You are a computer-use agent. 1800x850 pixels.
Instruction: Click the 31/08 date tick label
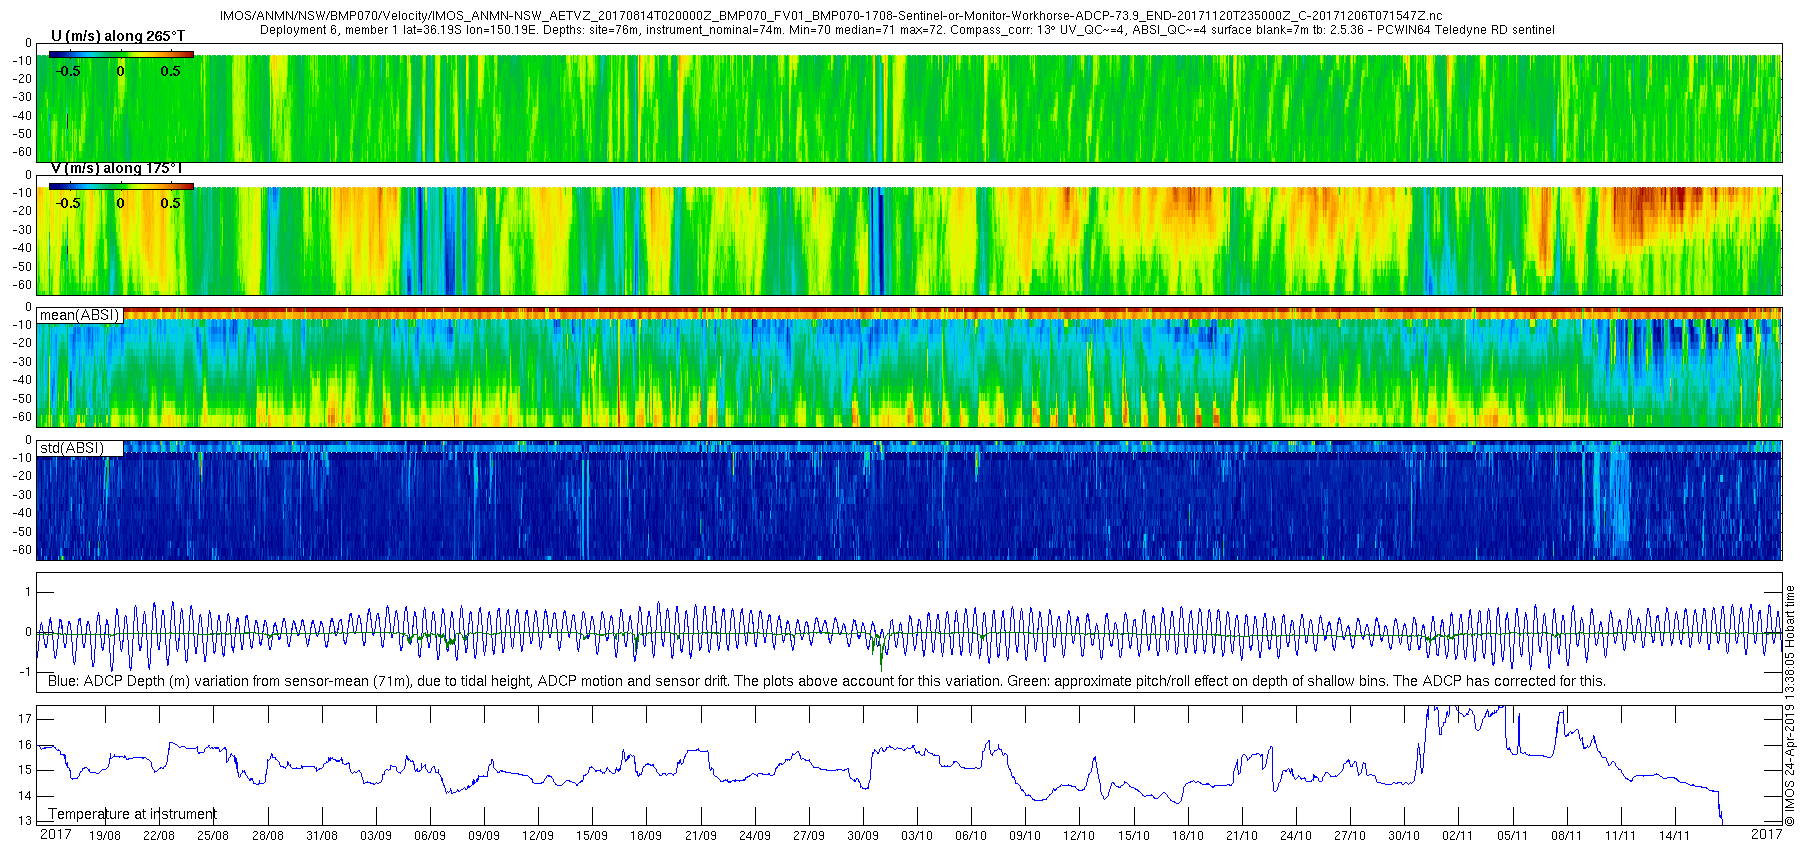click(x=322, y=836)
